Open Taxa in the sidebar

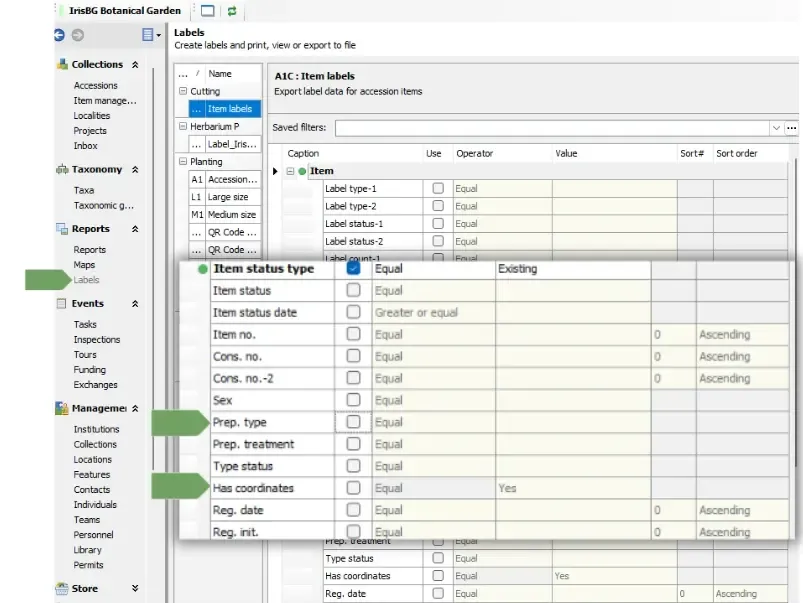(83, 191)
